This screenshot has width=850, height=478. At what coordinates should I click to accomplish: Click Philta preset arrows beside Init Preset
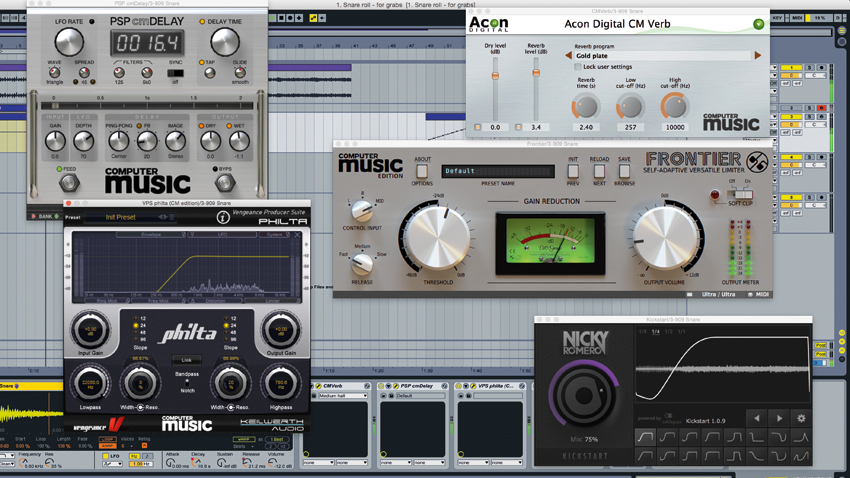[x=163, y=217]
